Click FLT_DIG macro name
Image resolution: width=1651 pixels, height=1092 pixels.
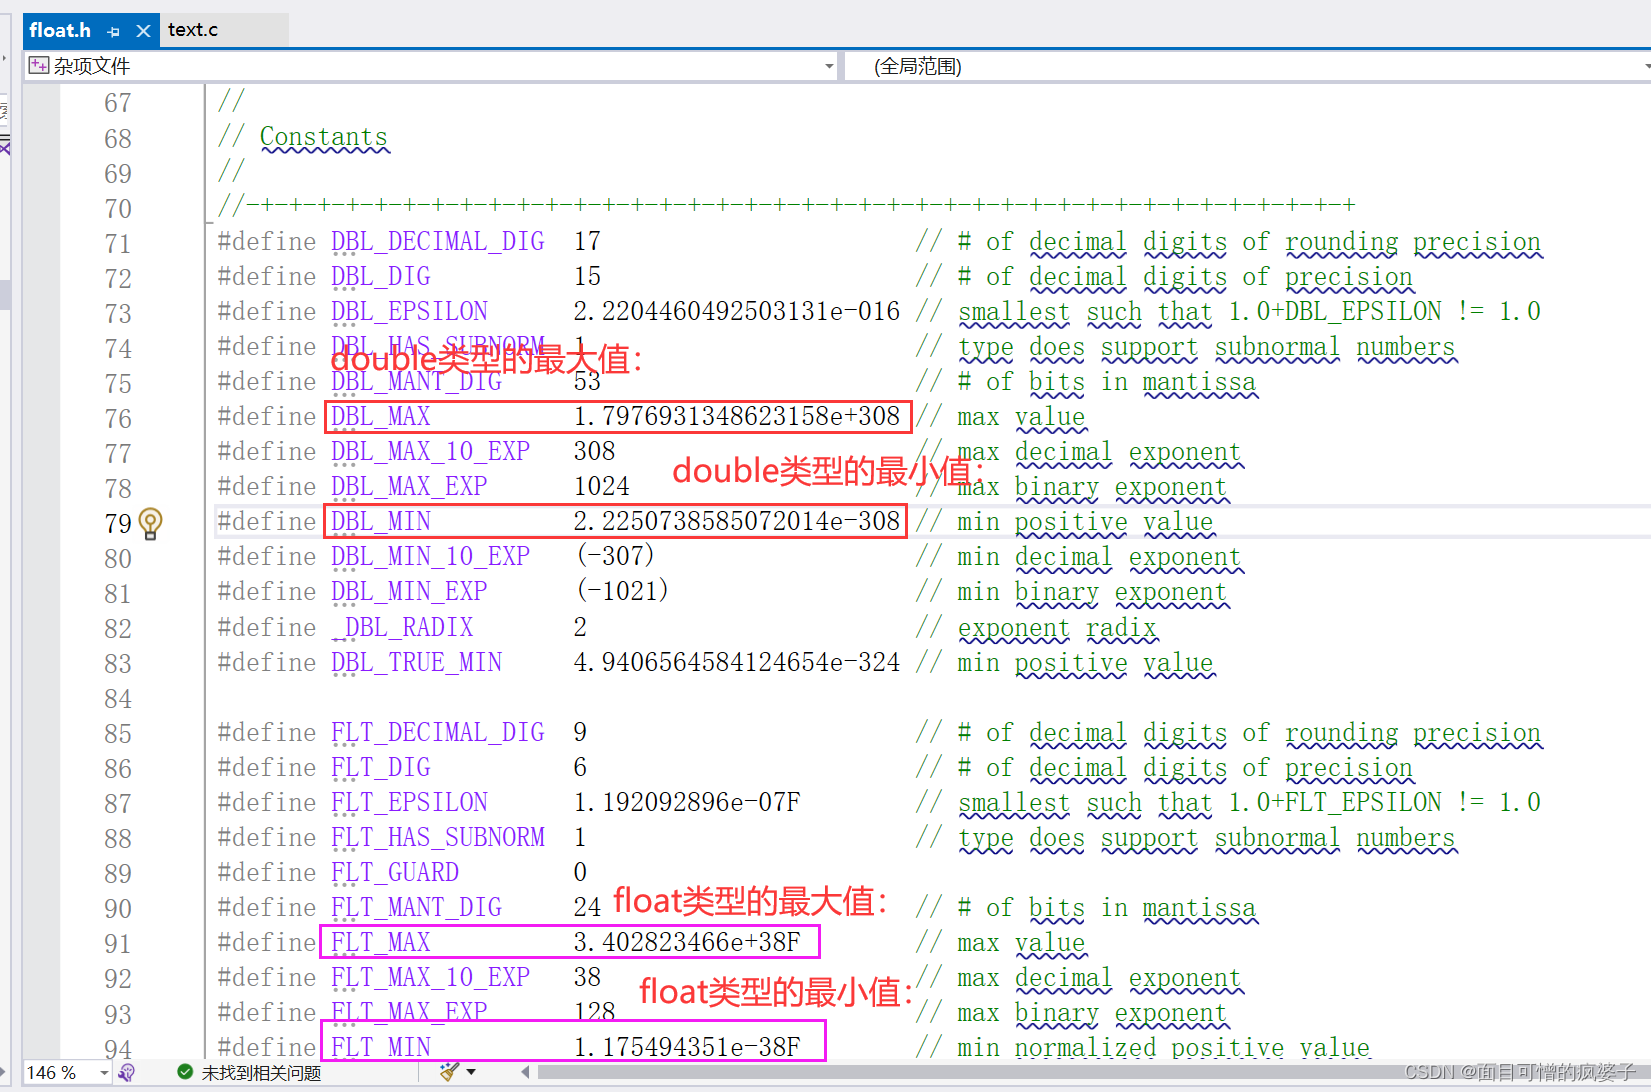(381, 767)
